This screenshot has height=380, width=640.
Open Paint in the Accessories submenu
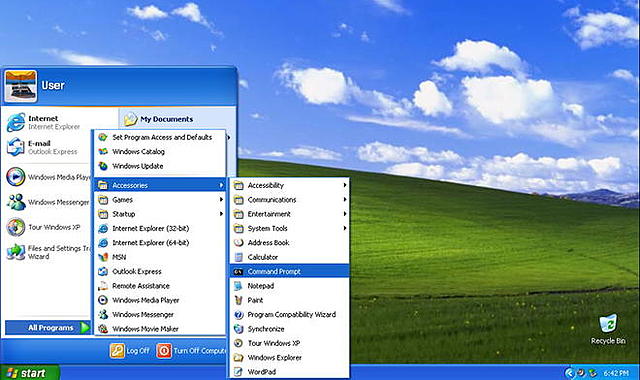click(289, 300)
